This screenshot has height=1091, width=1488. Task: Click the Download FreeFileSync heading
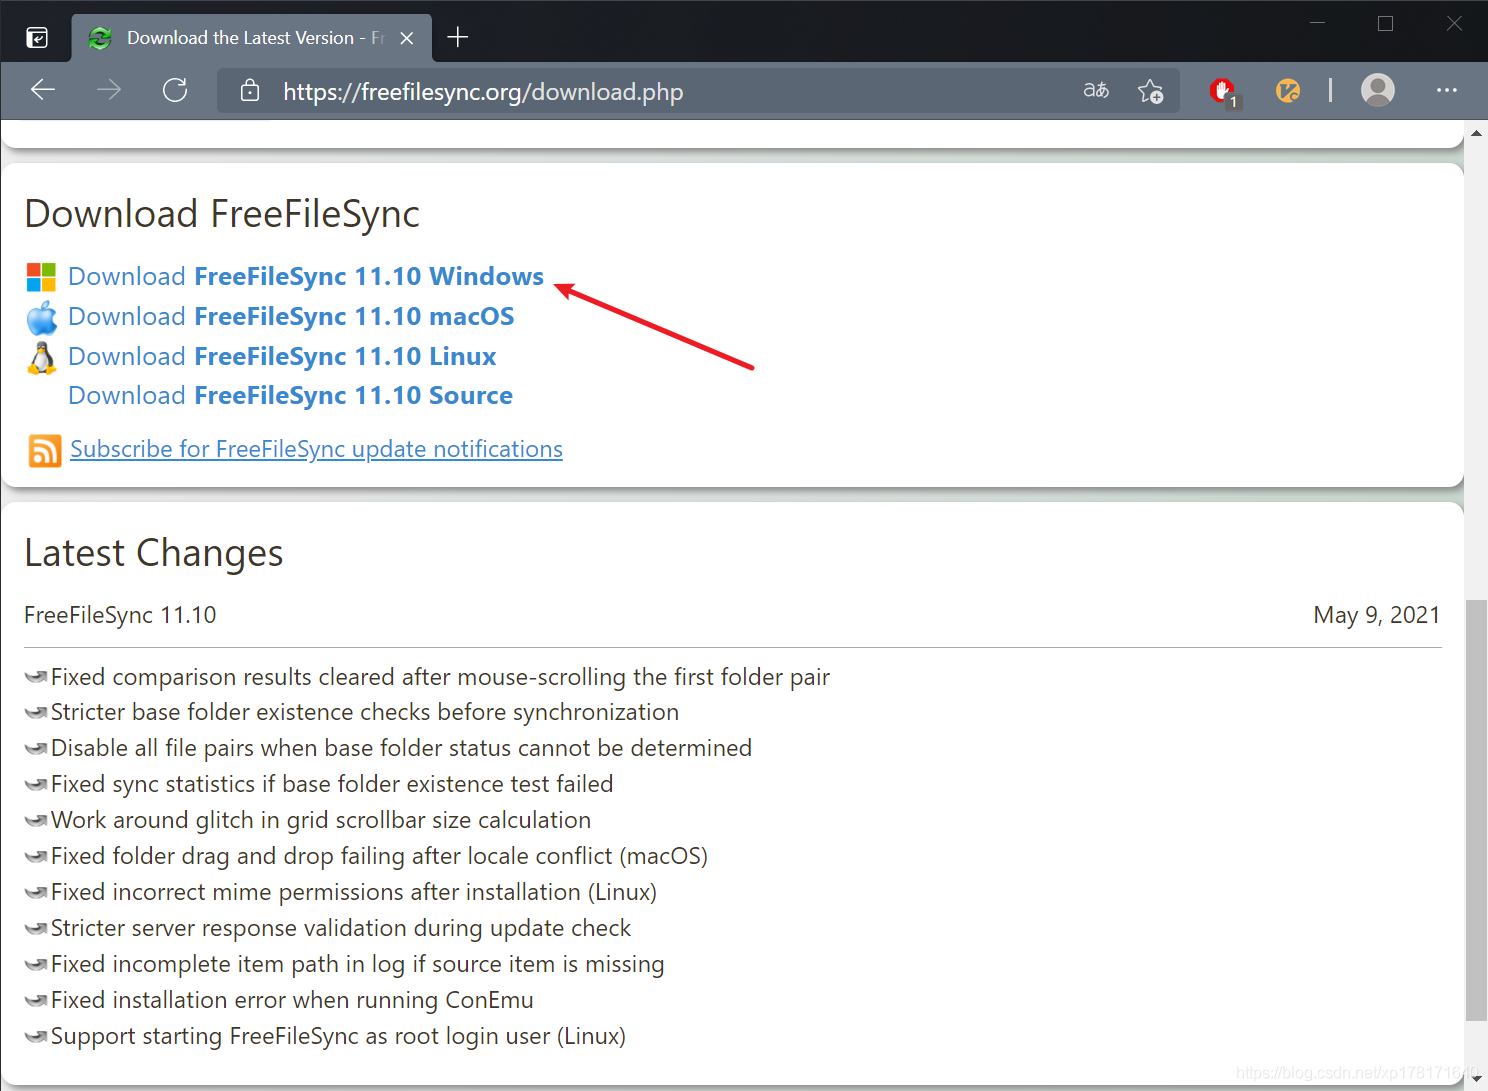tap(222, 214)
